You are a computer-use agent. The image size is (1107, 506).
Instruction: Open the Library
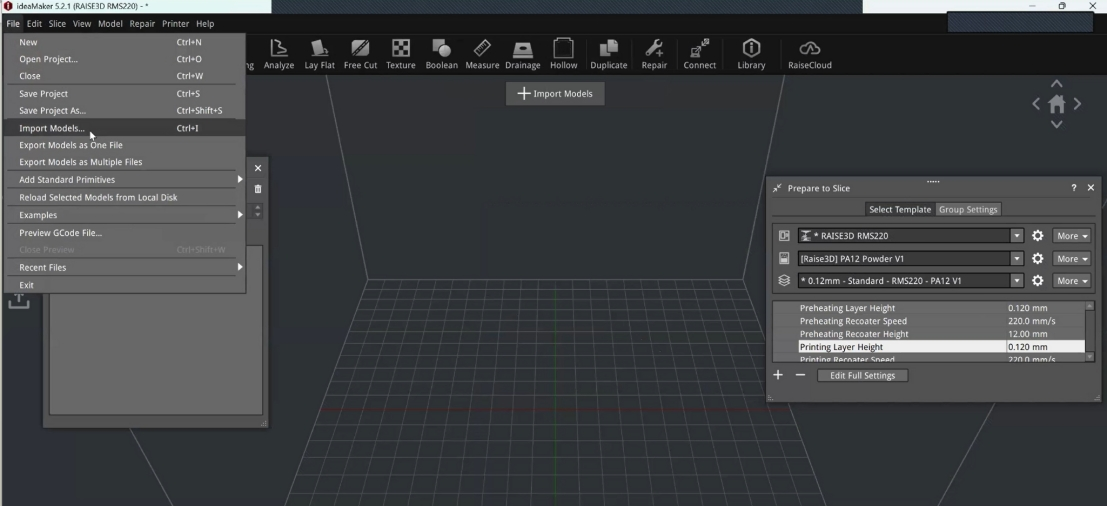[751, 54]
